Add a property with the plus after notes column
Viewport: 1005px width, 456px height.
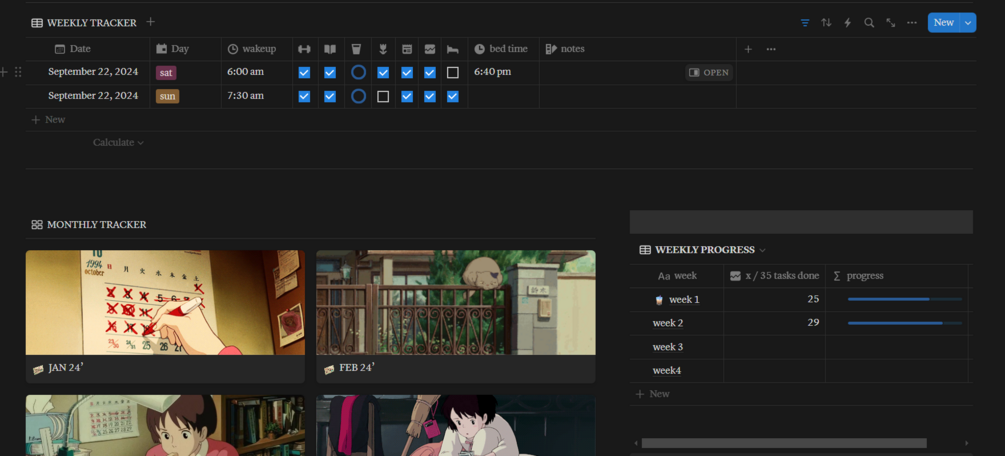[748, 49]
